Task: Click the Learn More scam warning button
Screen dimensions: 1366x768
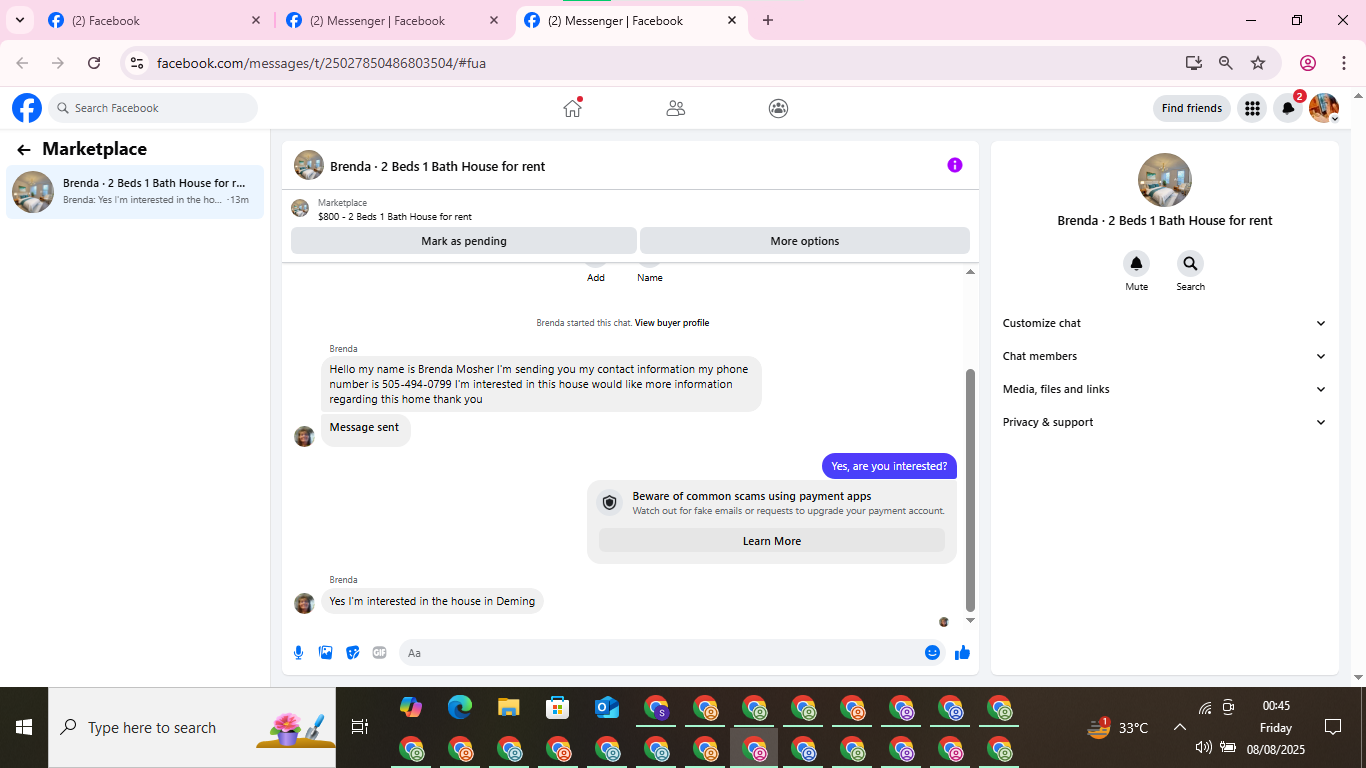Action: [x=772, y=541]
